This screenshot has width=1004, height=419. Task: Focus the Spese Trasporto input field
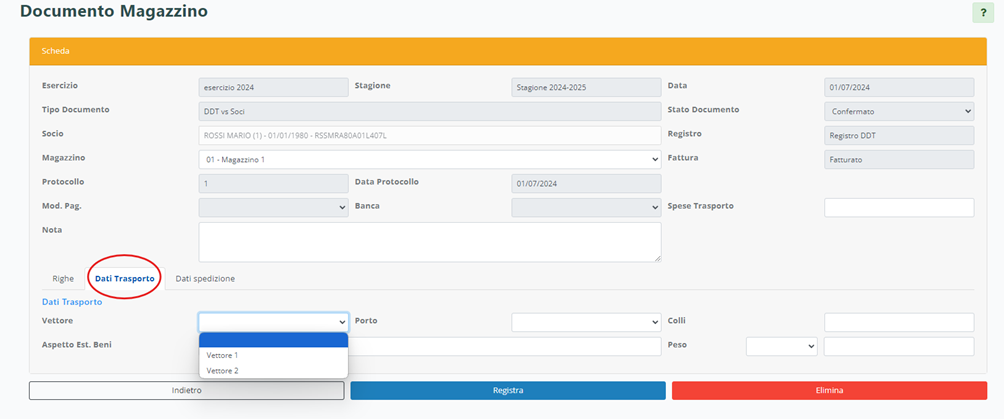[x=898, y=207]
